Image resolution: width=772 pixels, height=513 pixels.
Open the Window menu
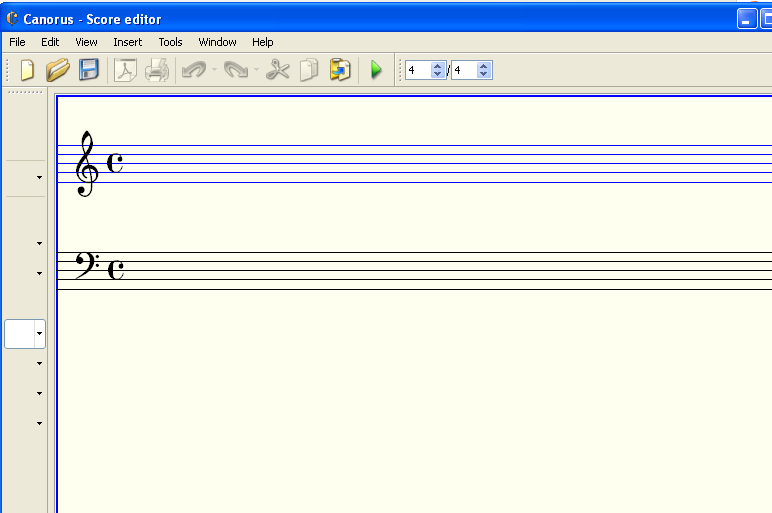click(217, 42)
